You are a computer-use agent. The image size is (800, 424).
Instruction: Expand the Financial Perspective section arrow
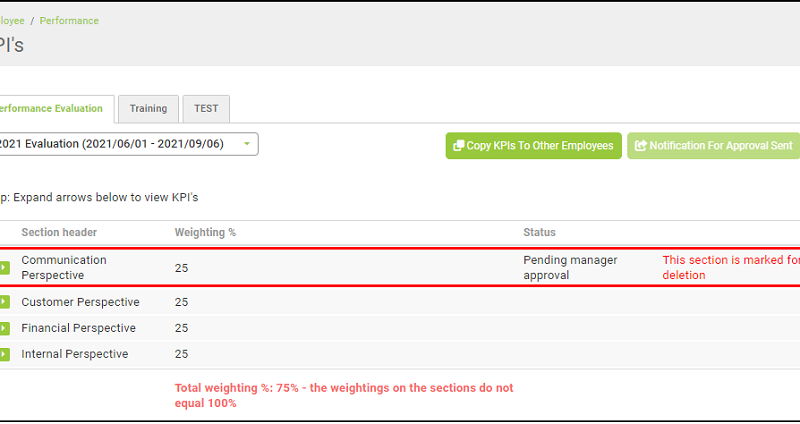(x=4, y=328)
